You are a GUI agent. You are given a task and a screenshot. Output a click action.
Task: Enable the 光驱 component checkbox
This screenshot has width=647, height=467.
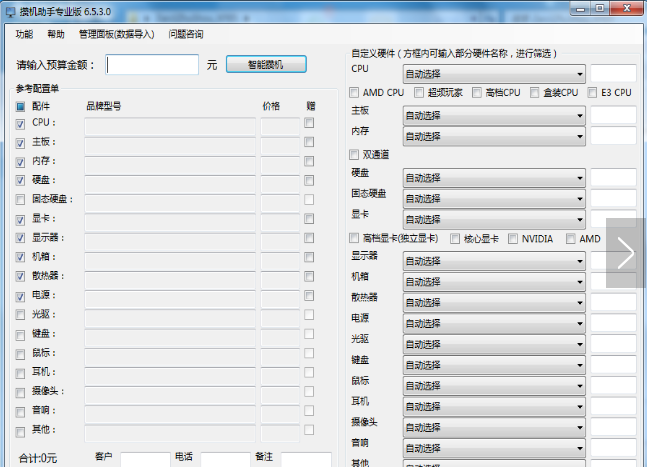pos(20,315)
